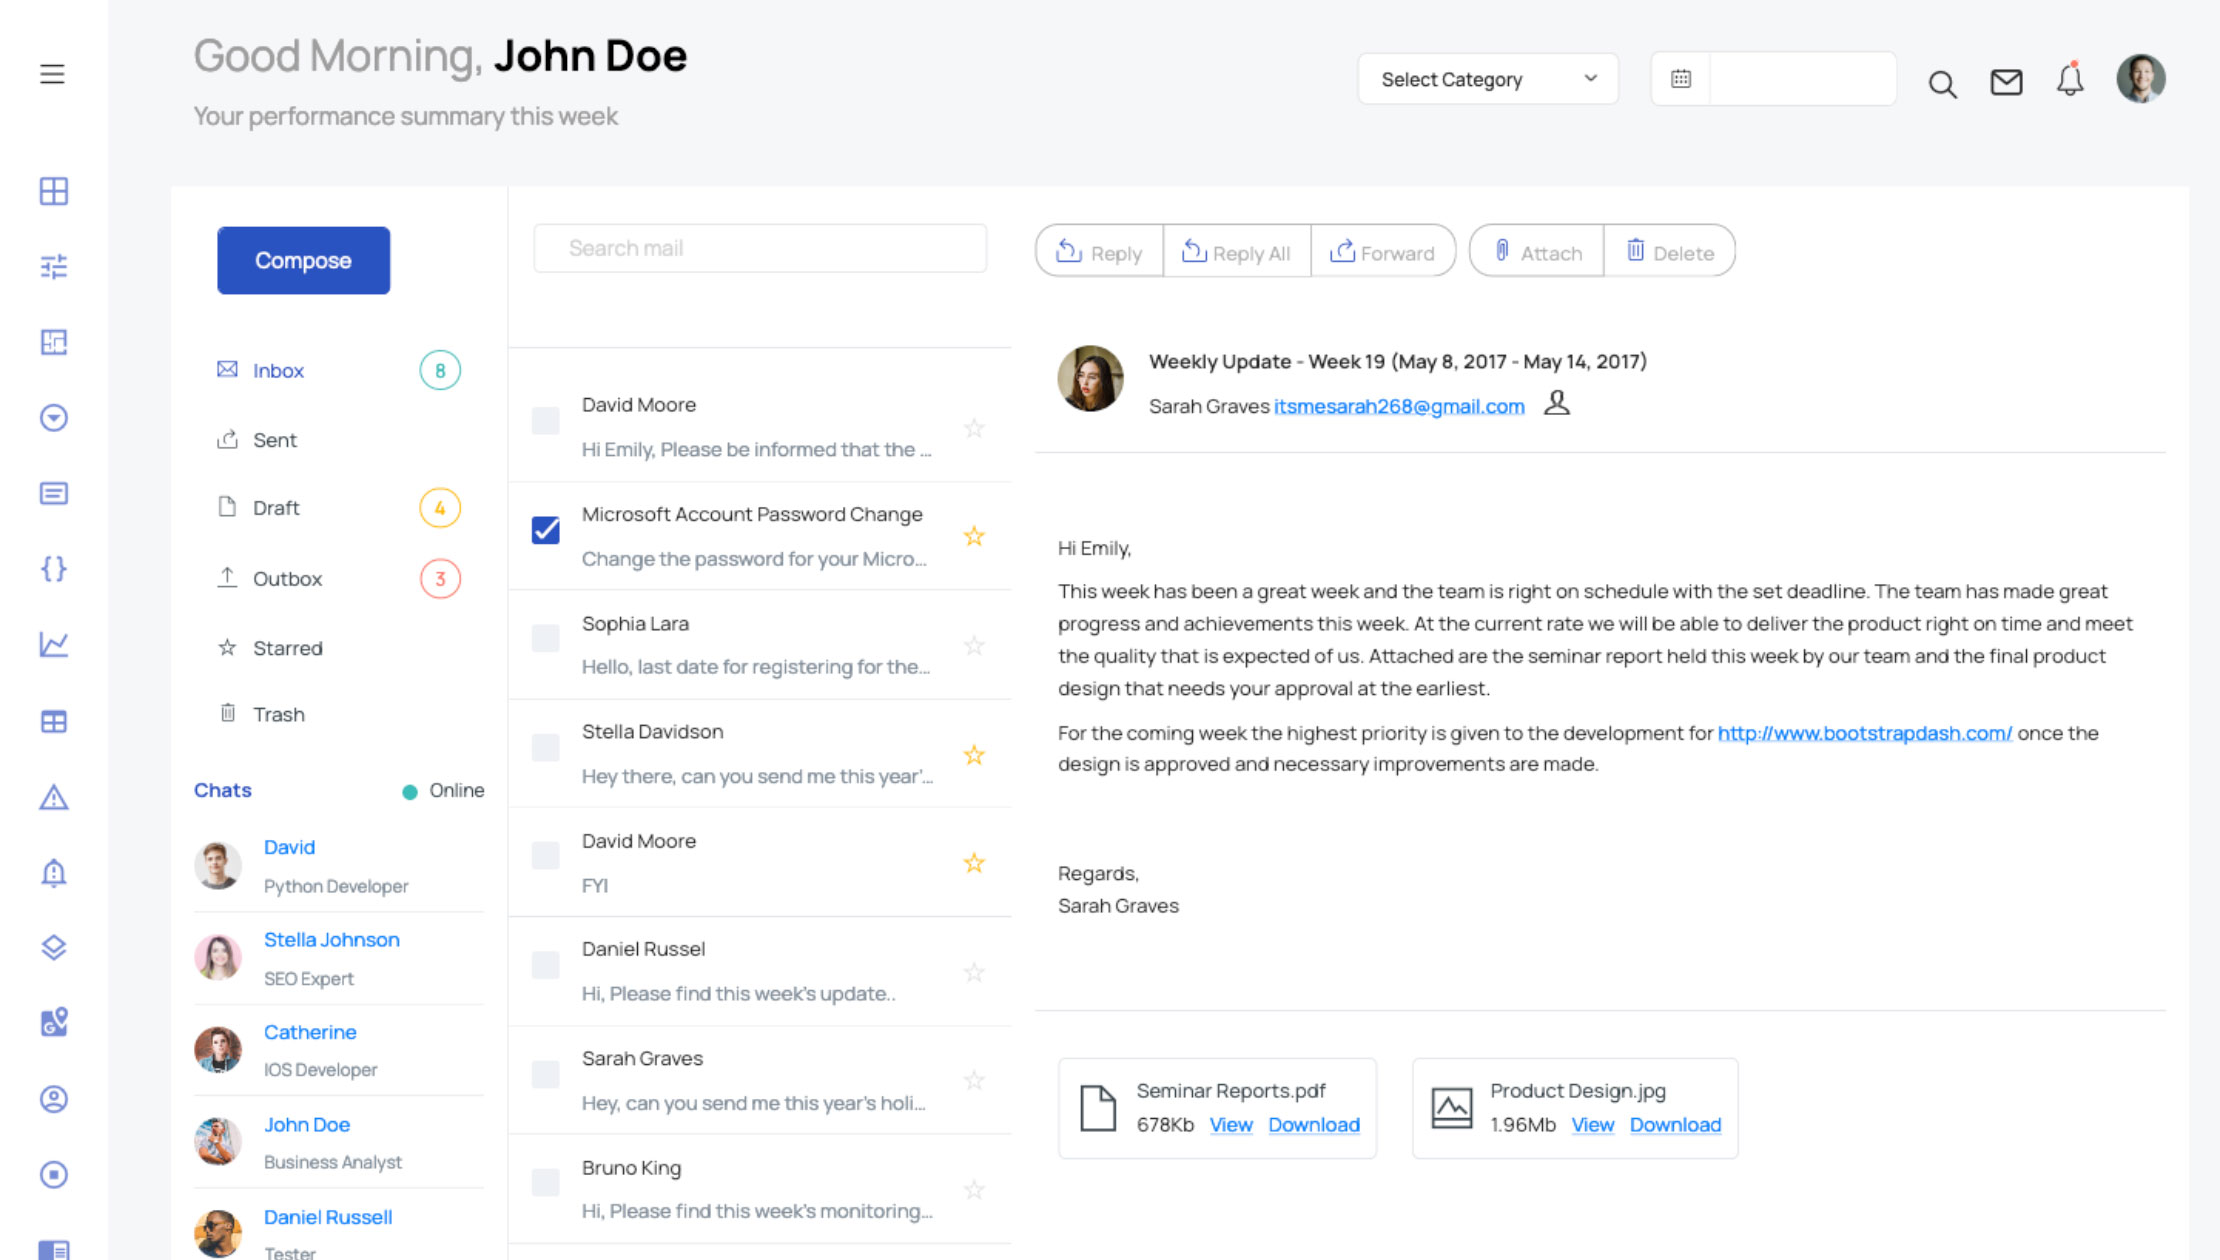Star the Daniel Russel email
This screenshot has height=1260, width=2220.
click(974, 972)
